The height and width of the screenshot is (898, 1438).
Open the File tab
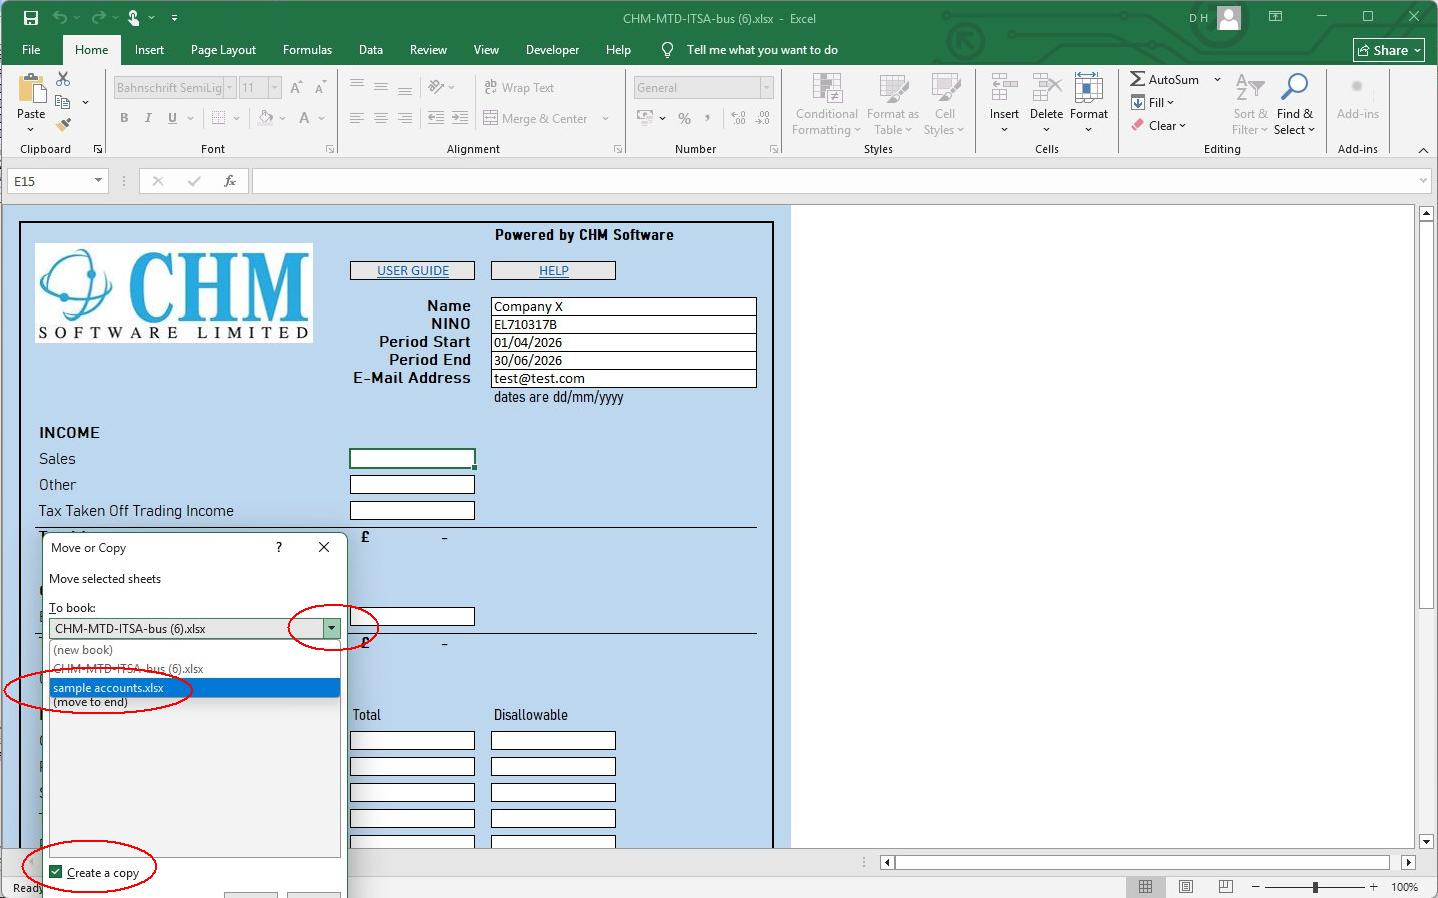31,50
